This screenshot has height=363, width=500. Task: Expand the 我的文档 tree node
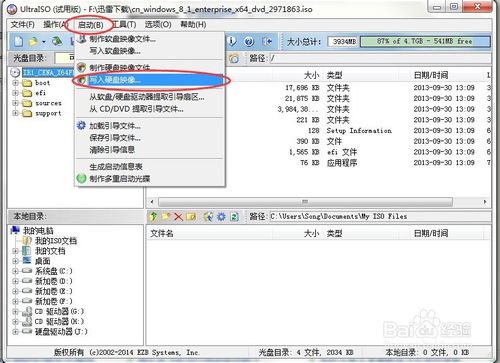tap(15, 251)
